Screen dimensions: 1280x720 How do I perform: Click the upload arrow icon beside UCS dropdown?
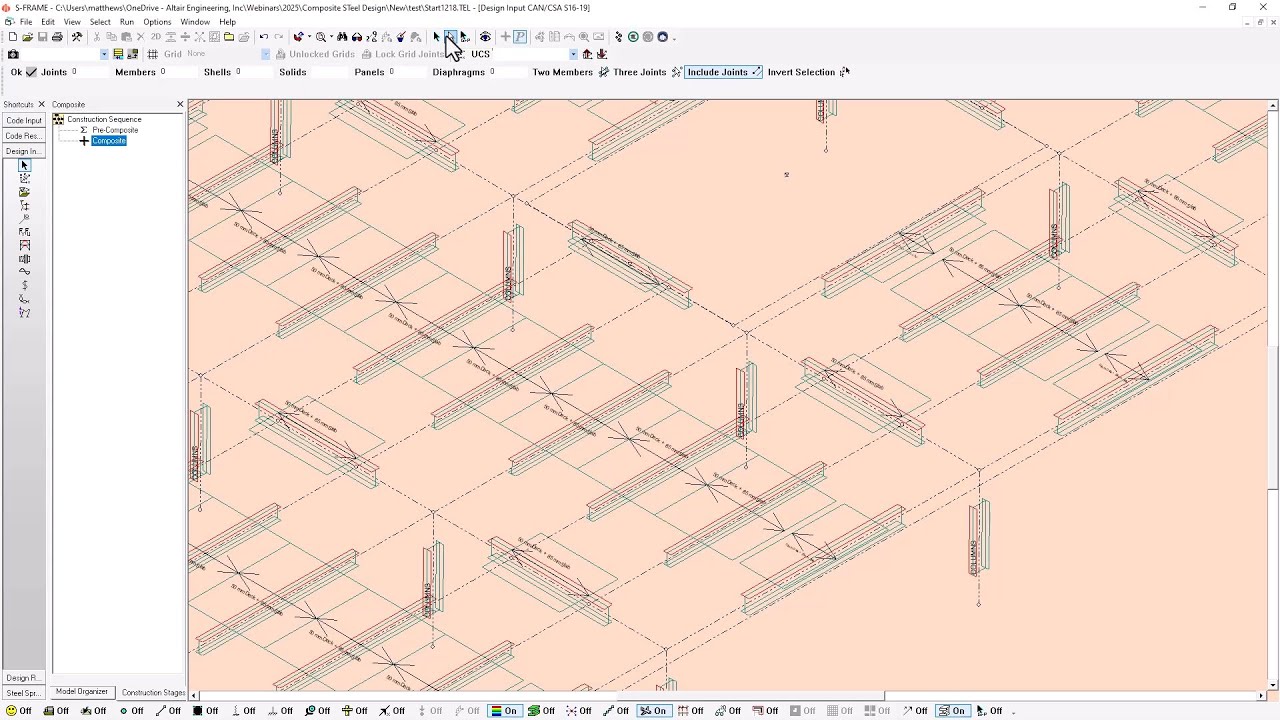587,54
